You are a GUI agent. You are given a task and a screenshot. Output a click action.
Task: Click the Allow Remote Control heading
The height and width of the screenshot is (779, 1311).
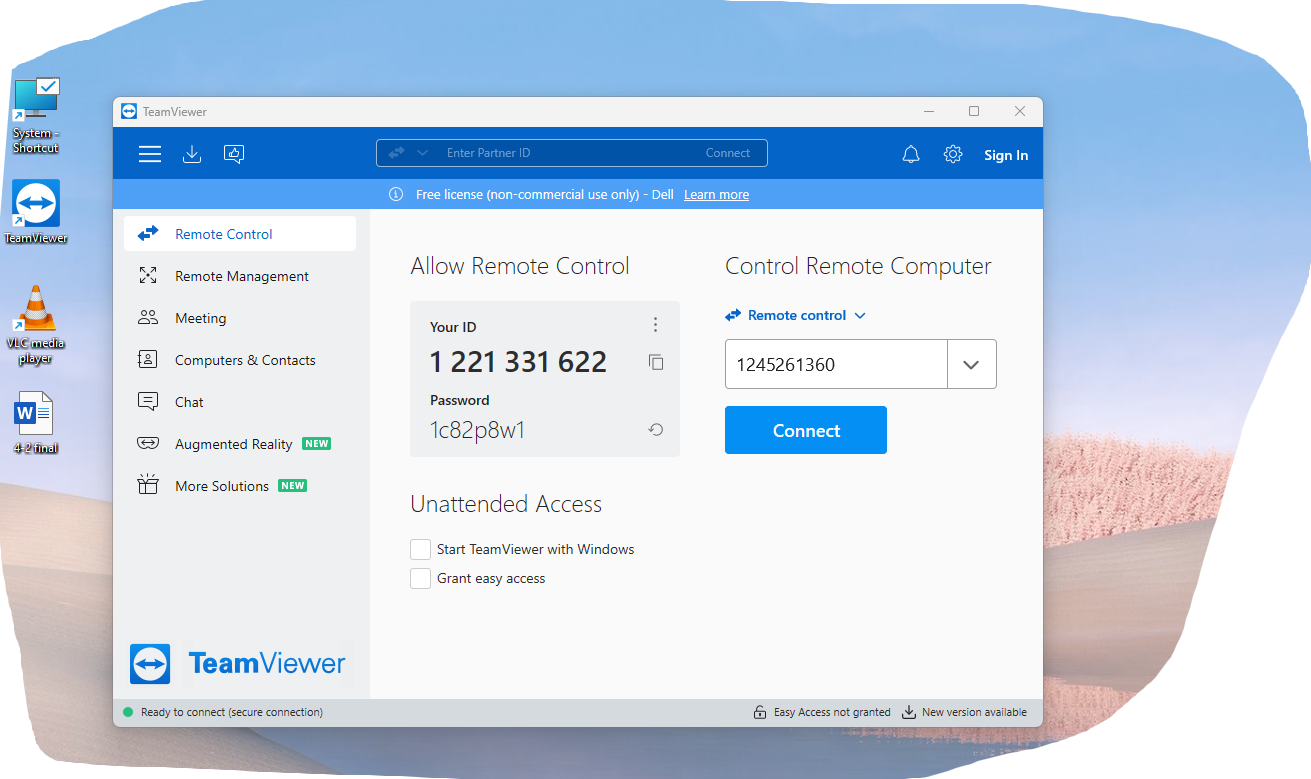click(x=520, y=266)
